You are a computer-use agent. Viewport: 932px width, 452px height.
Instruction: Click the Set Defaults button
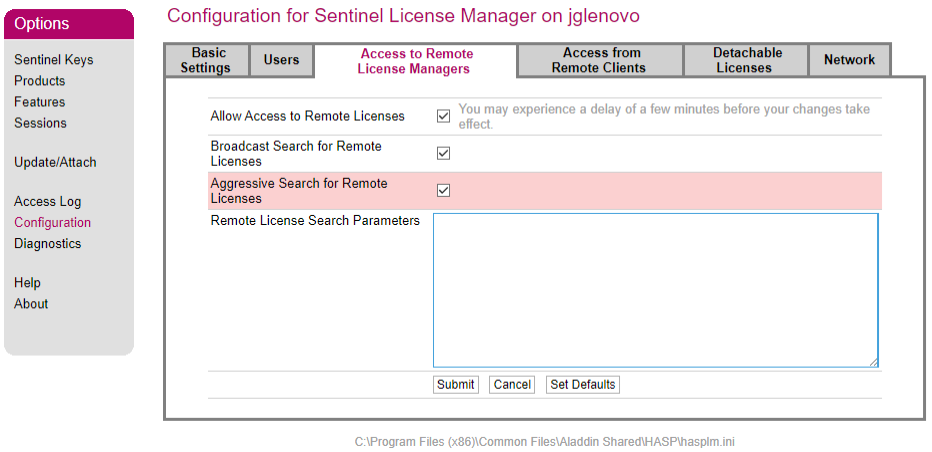(x=582, y=385)
